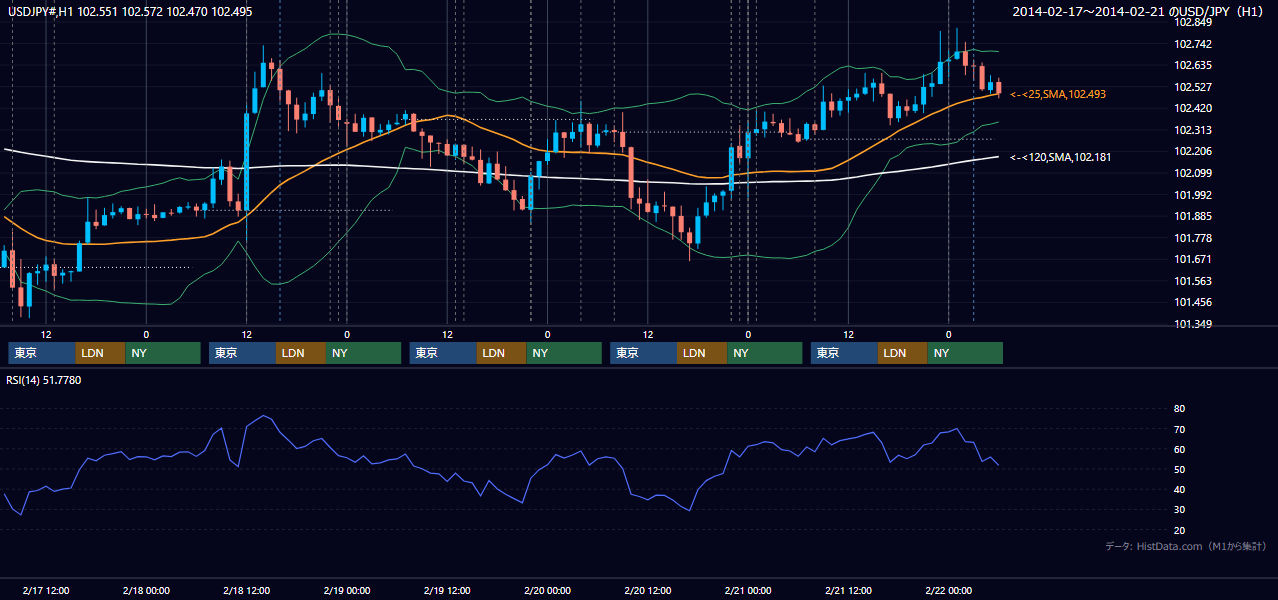Viewport: 1278px width, 600px height.
Task: Click the 2/18 12:00 time axis label
Action: click(x=247, y=591)
